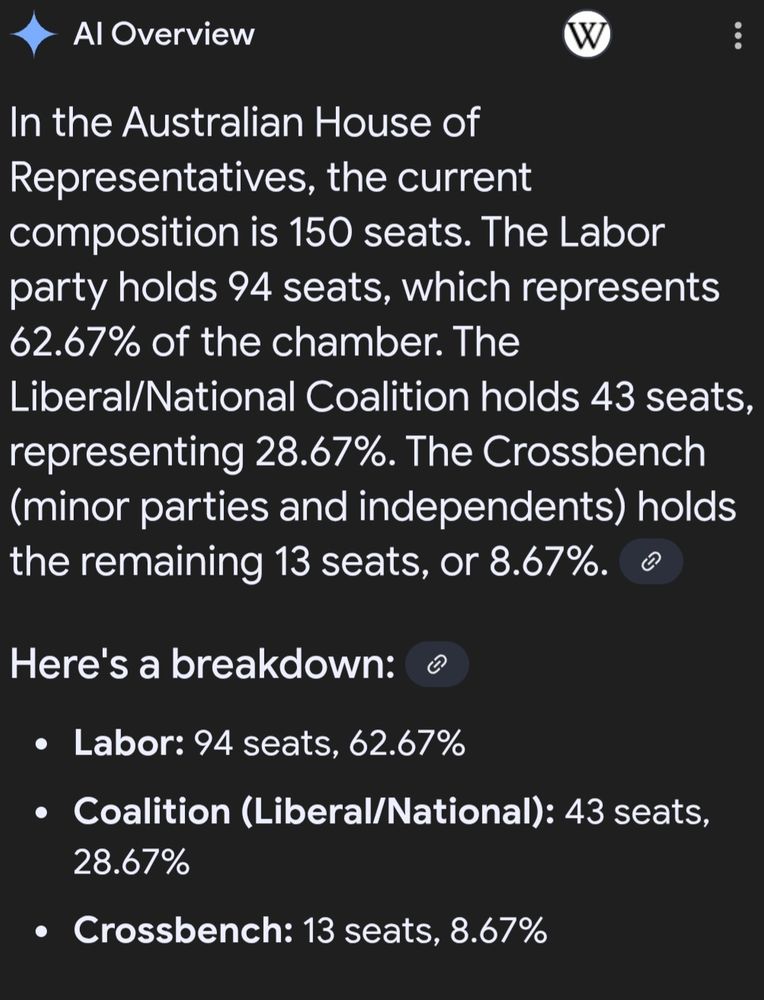The image size is (764, 1000).
Task: Click the AI Overview sparkle icon
Action: click(x=33, y=35)
